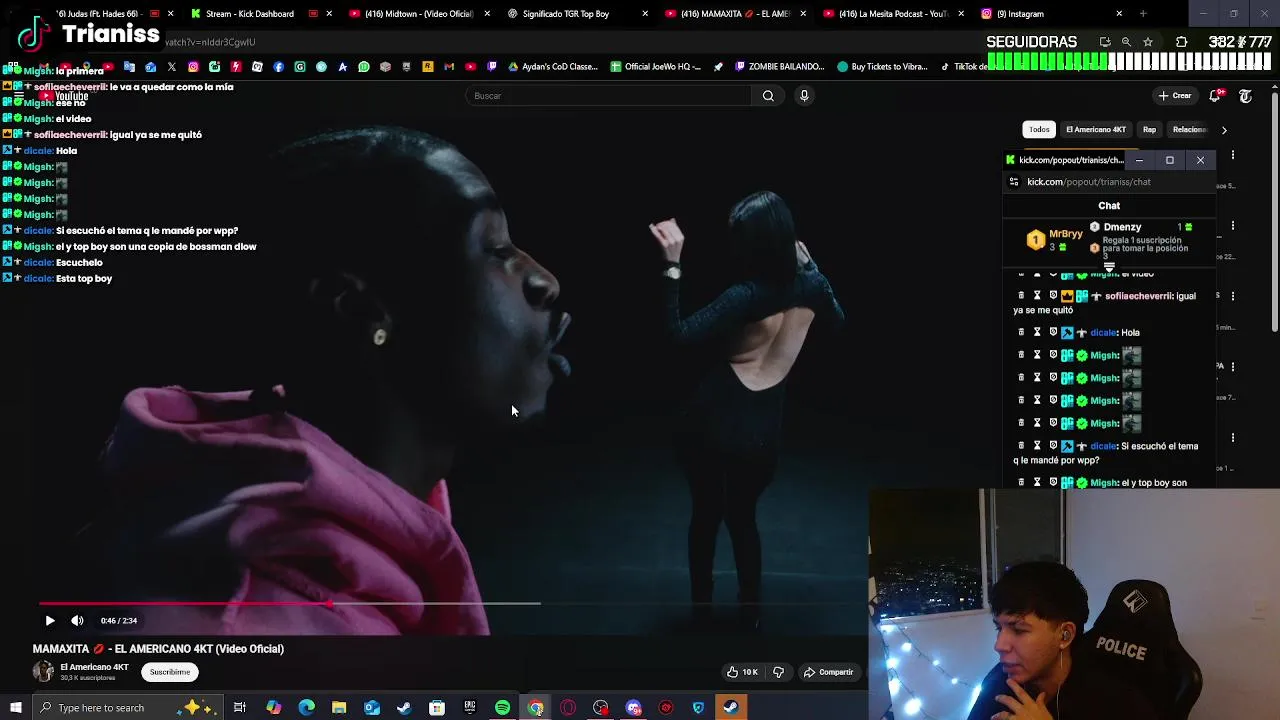Open Buy Tickets to Vibra... bookmark

coord(883,67)
